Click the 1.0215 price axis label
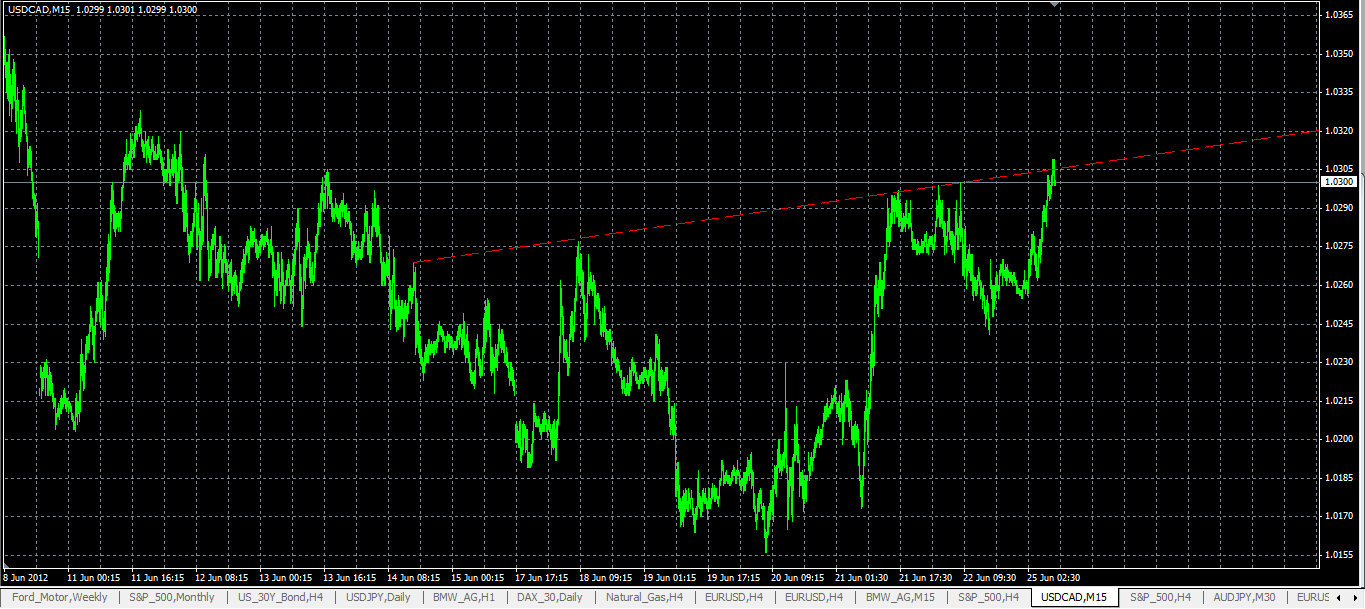This screenshot has height=609, width=1365. click(x=1339, y=401)
